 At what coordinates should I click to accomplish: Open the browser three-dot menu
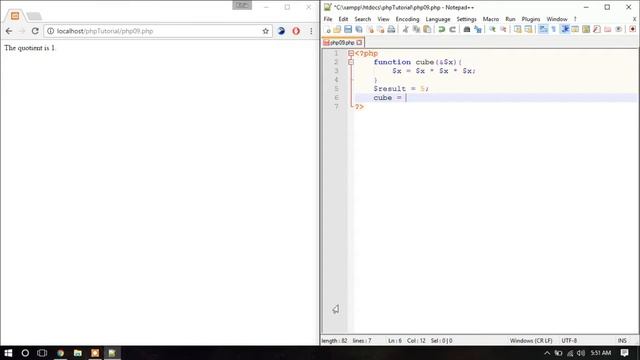pos(311,31)
